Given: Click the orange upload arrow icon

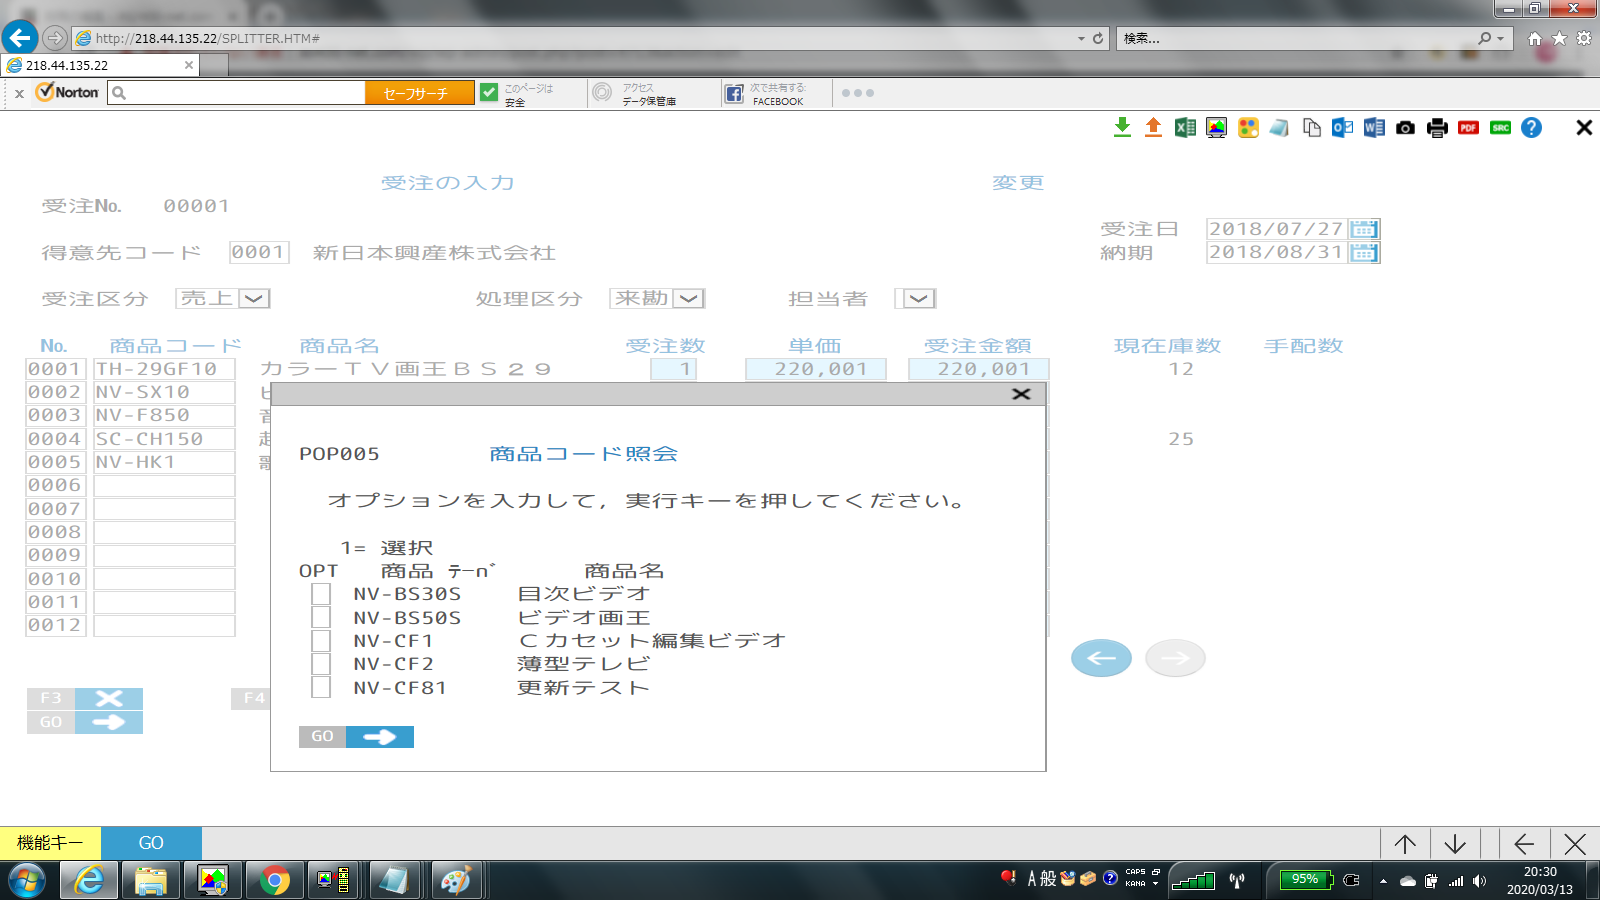Looking at the screenshot, I should pos(1153,127).
